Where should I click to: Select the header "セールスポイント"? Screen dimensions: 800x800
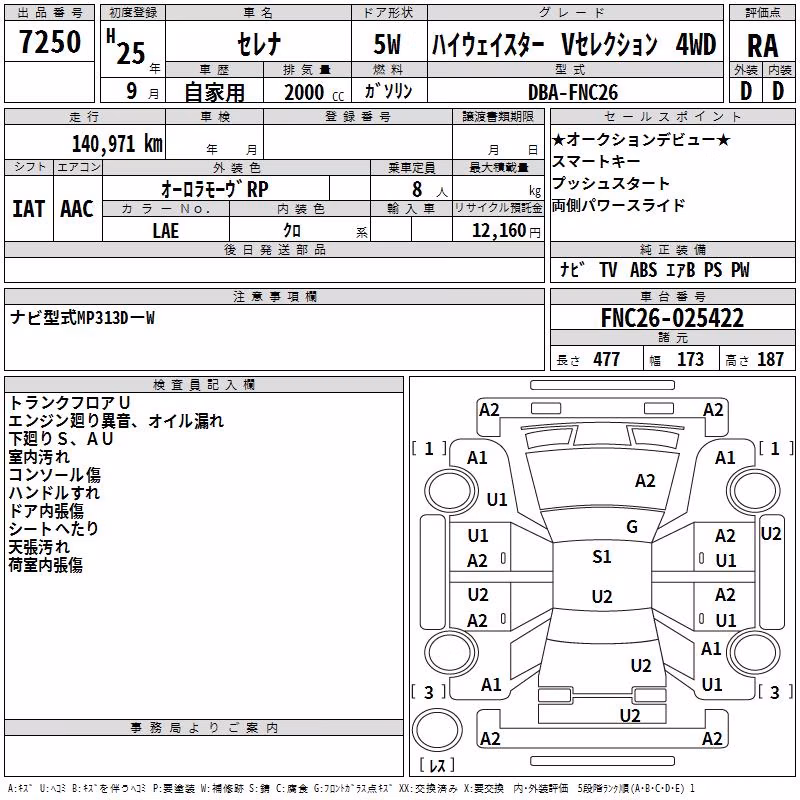pos(672,117)
